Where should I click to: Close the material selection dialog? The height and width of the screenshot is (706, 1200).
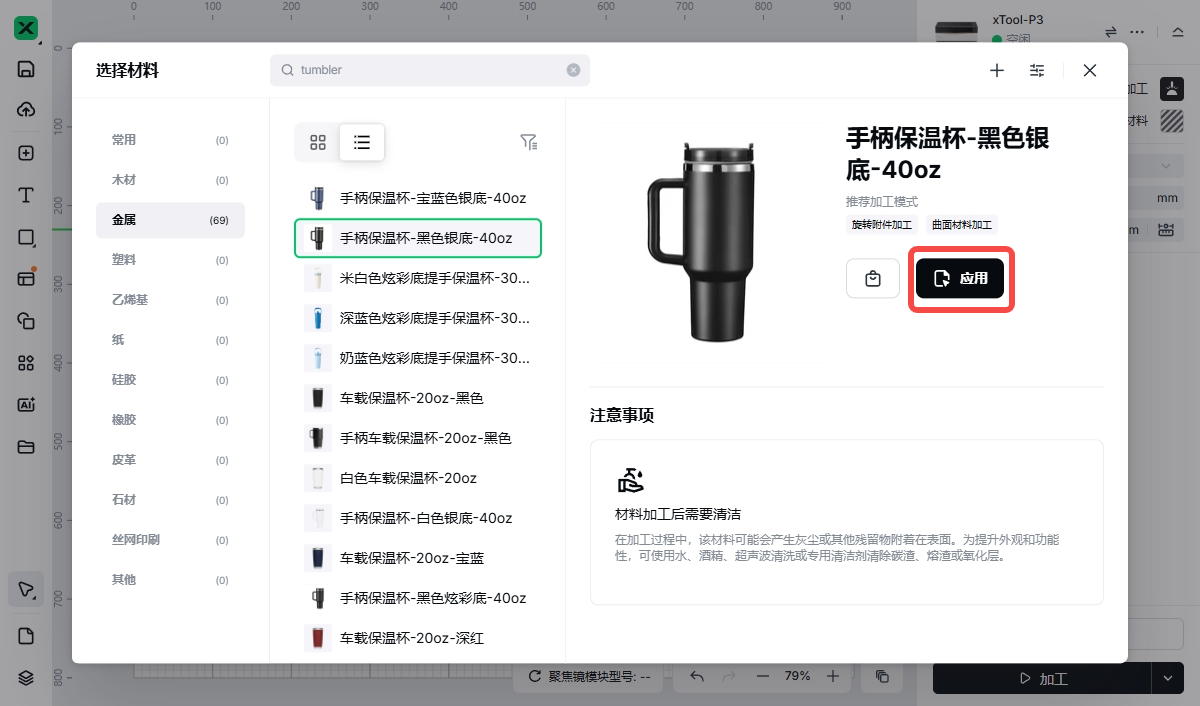point(1090,70)
